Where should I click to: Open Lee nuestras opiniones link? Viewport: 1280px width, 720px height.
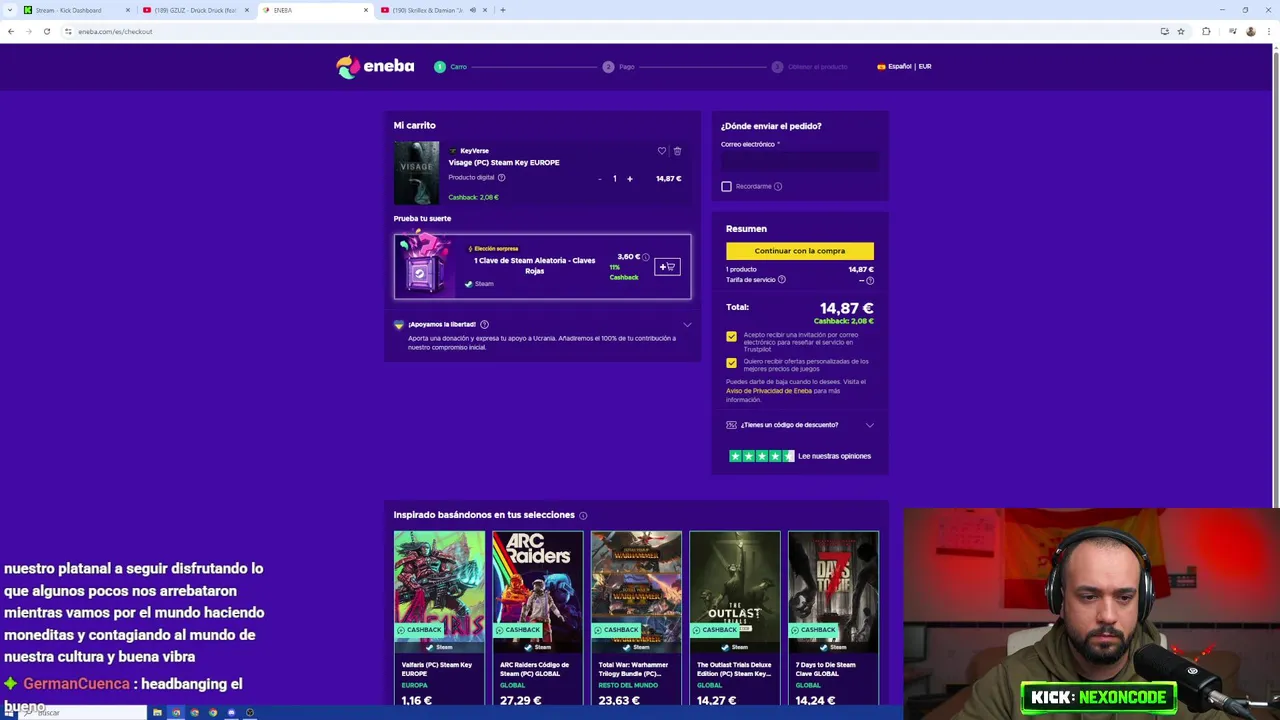[834, 456]
